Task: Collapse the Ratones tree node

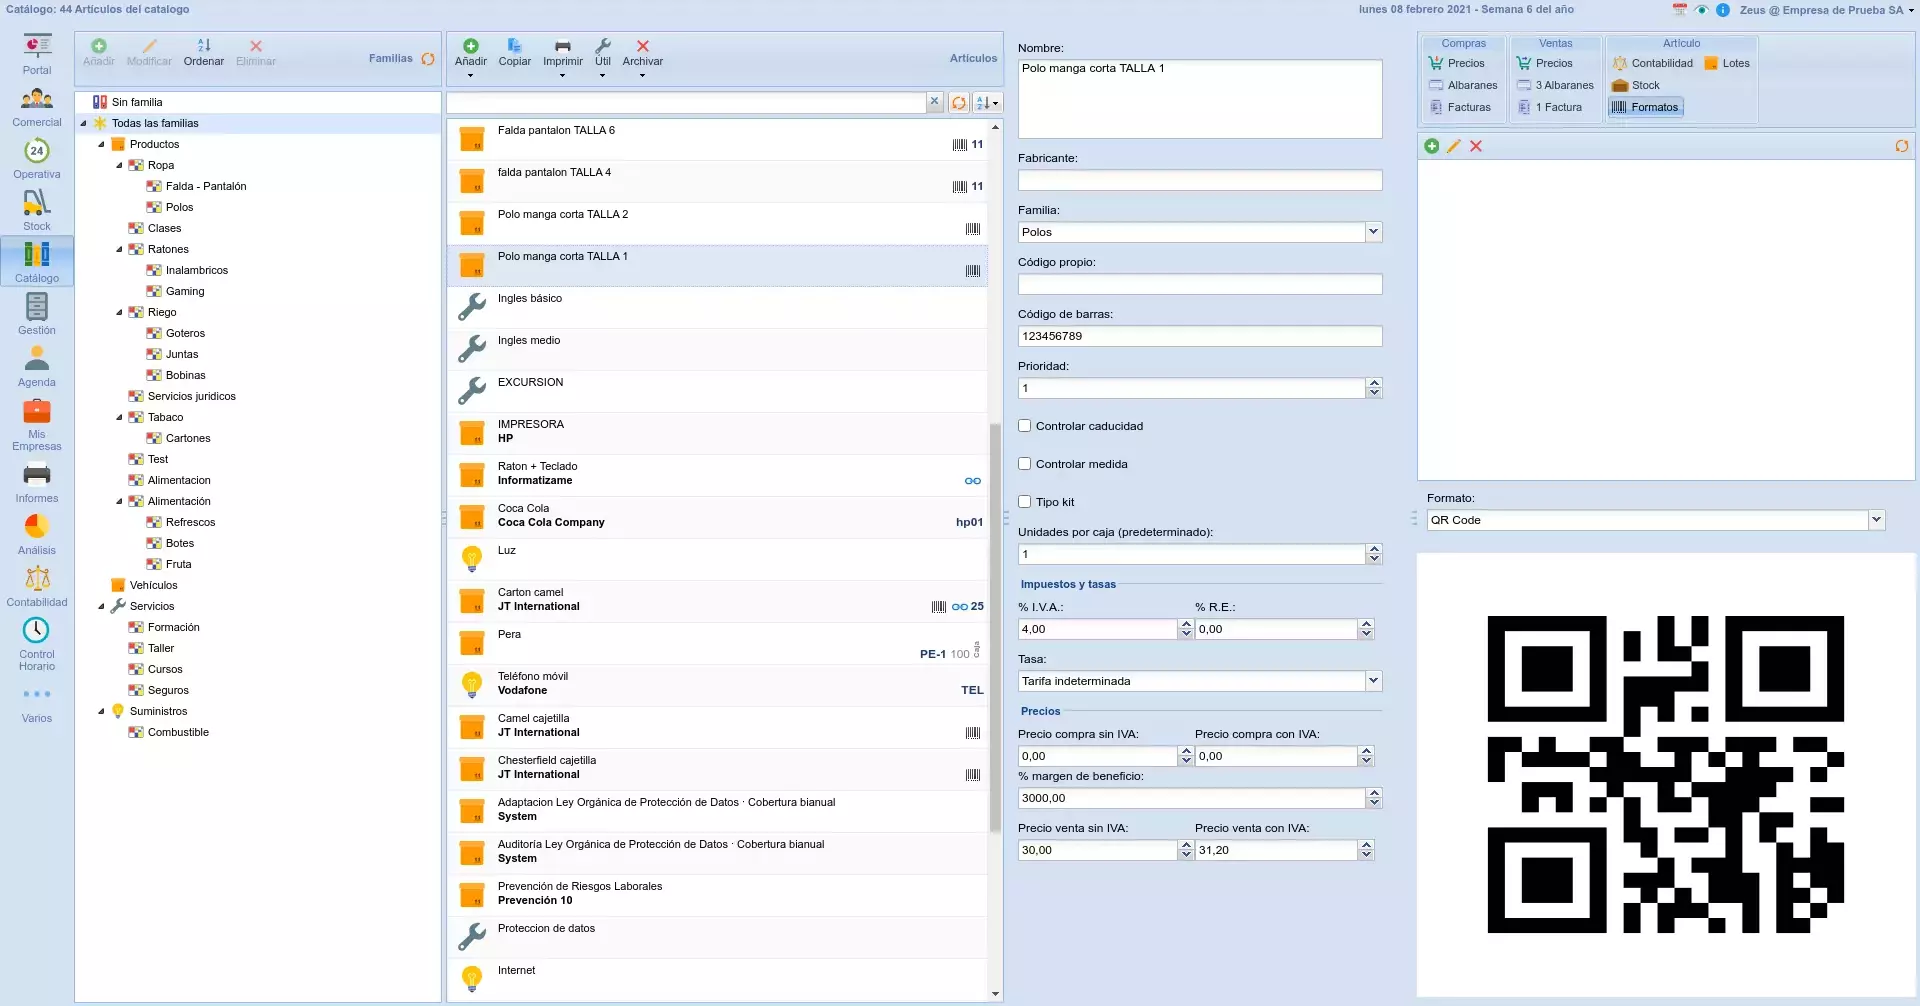Action: tap(119, 249)
